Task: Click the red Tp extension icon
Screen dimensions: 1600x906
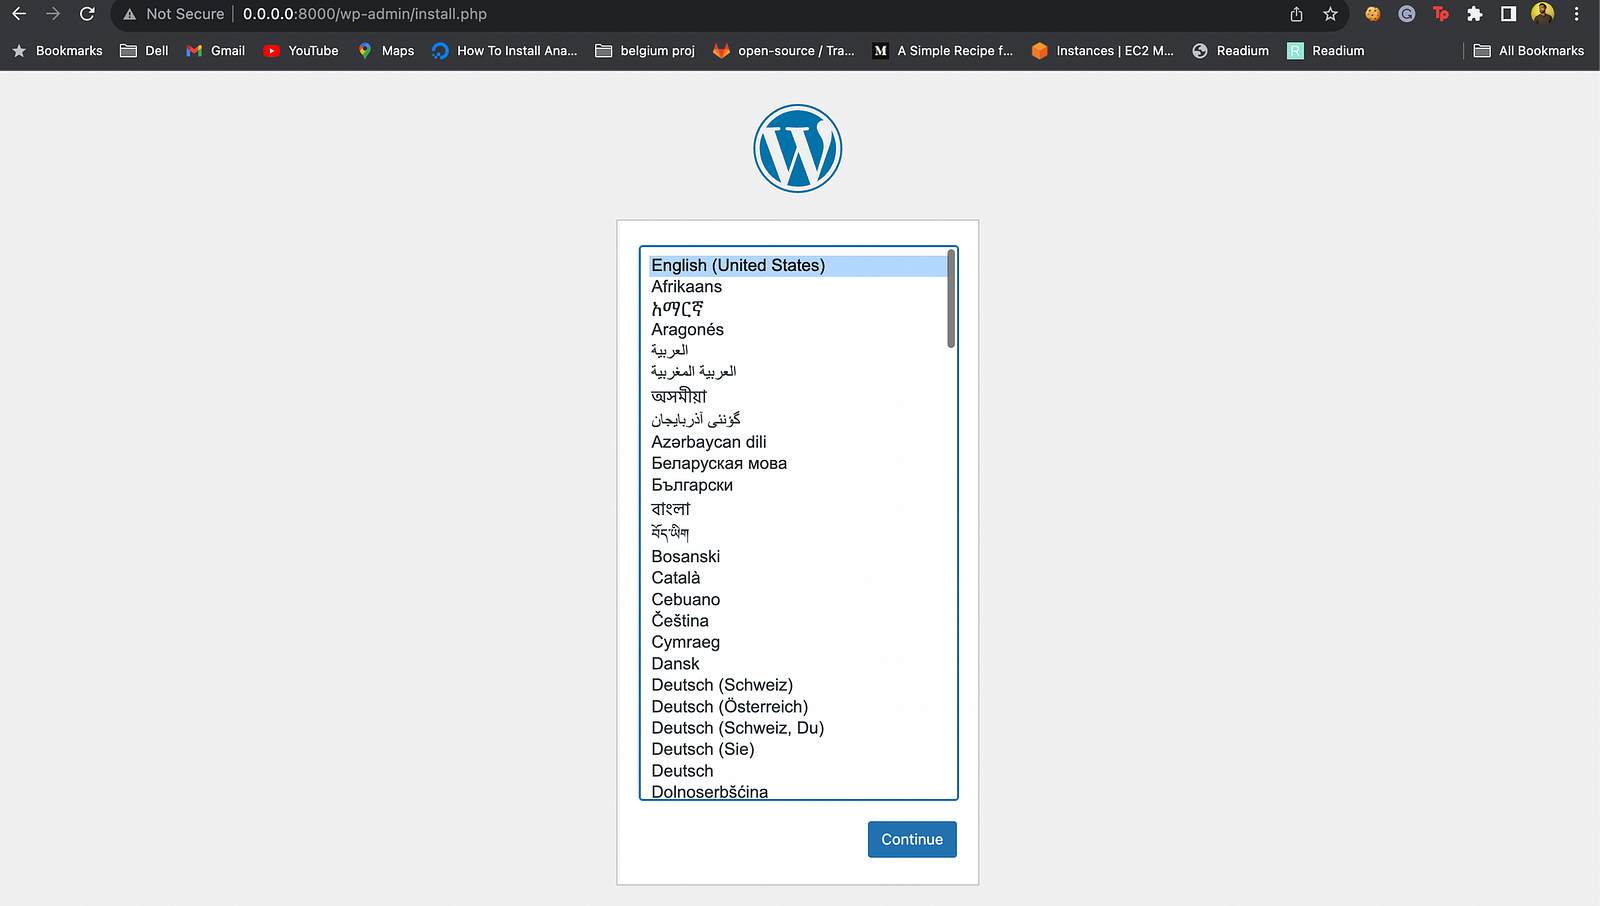Action: 1441,14
